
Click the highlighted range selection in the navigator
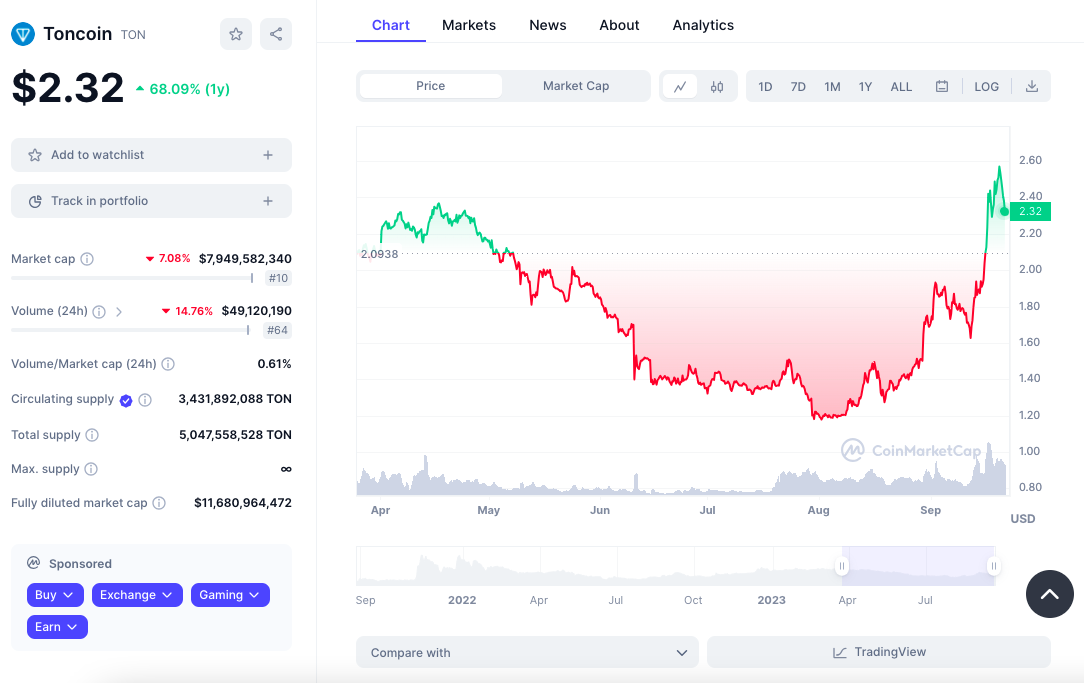[x=918, y=566]
